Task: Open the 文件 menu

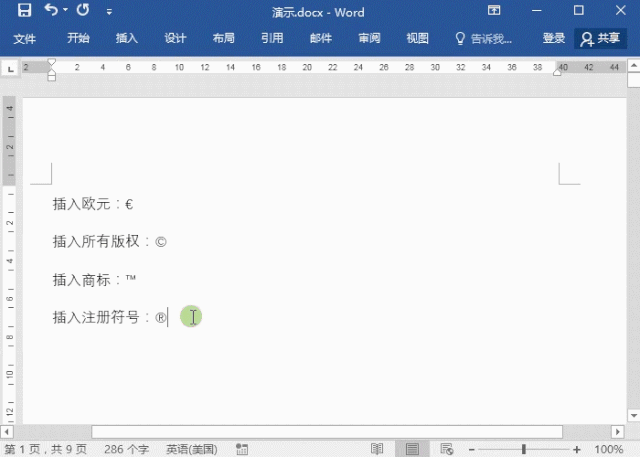Action: click(24, 39)
